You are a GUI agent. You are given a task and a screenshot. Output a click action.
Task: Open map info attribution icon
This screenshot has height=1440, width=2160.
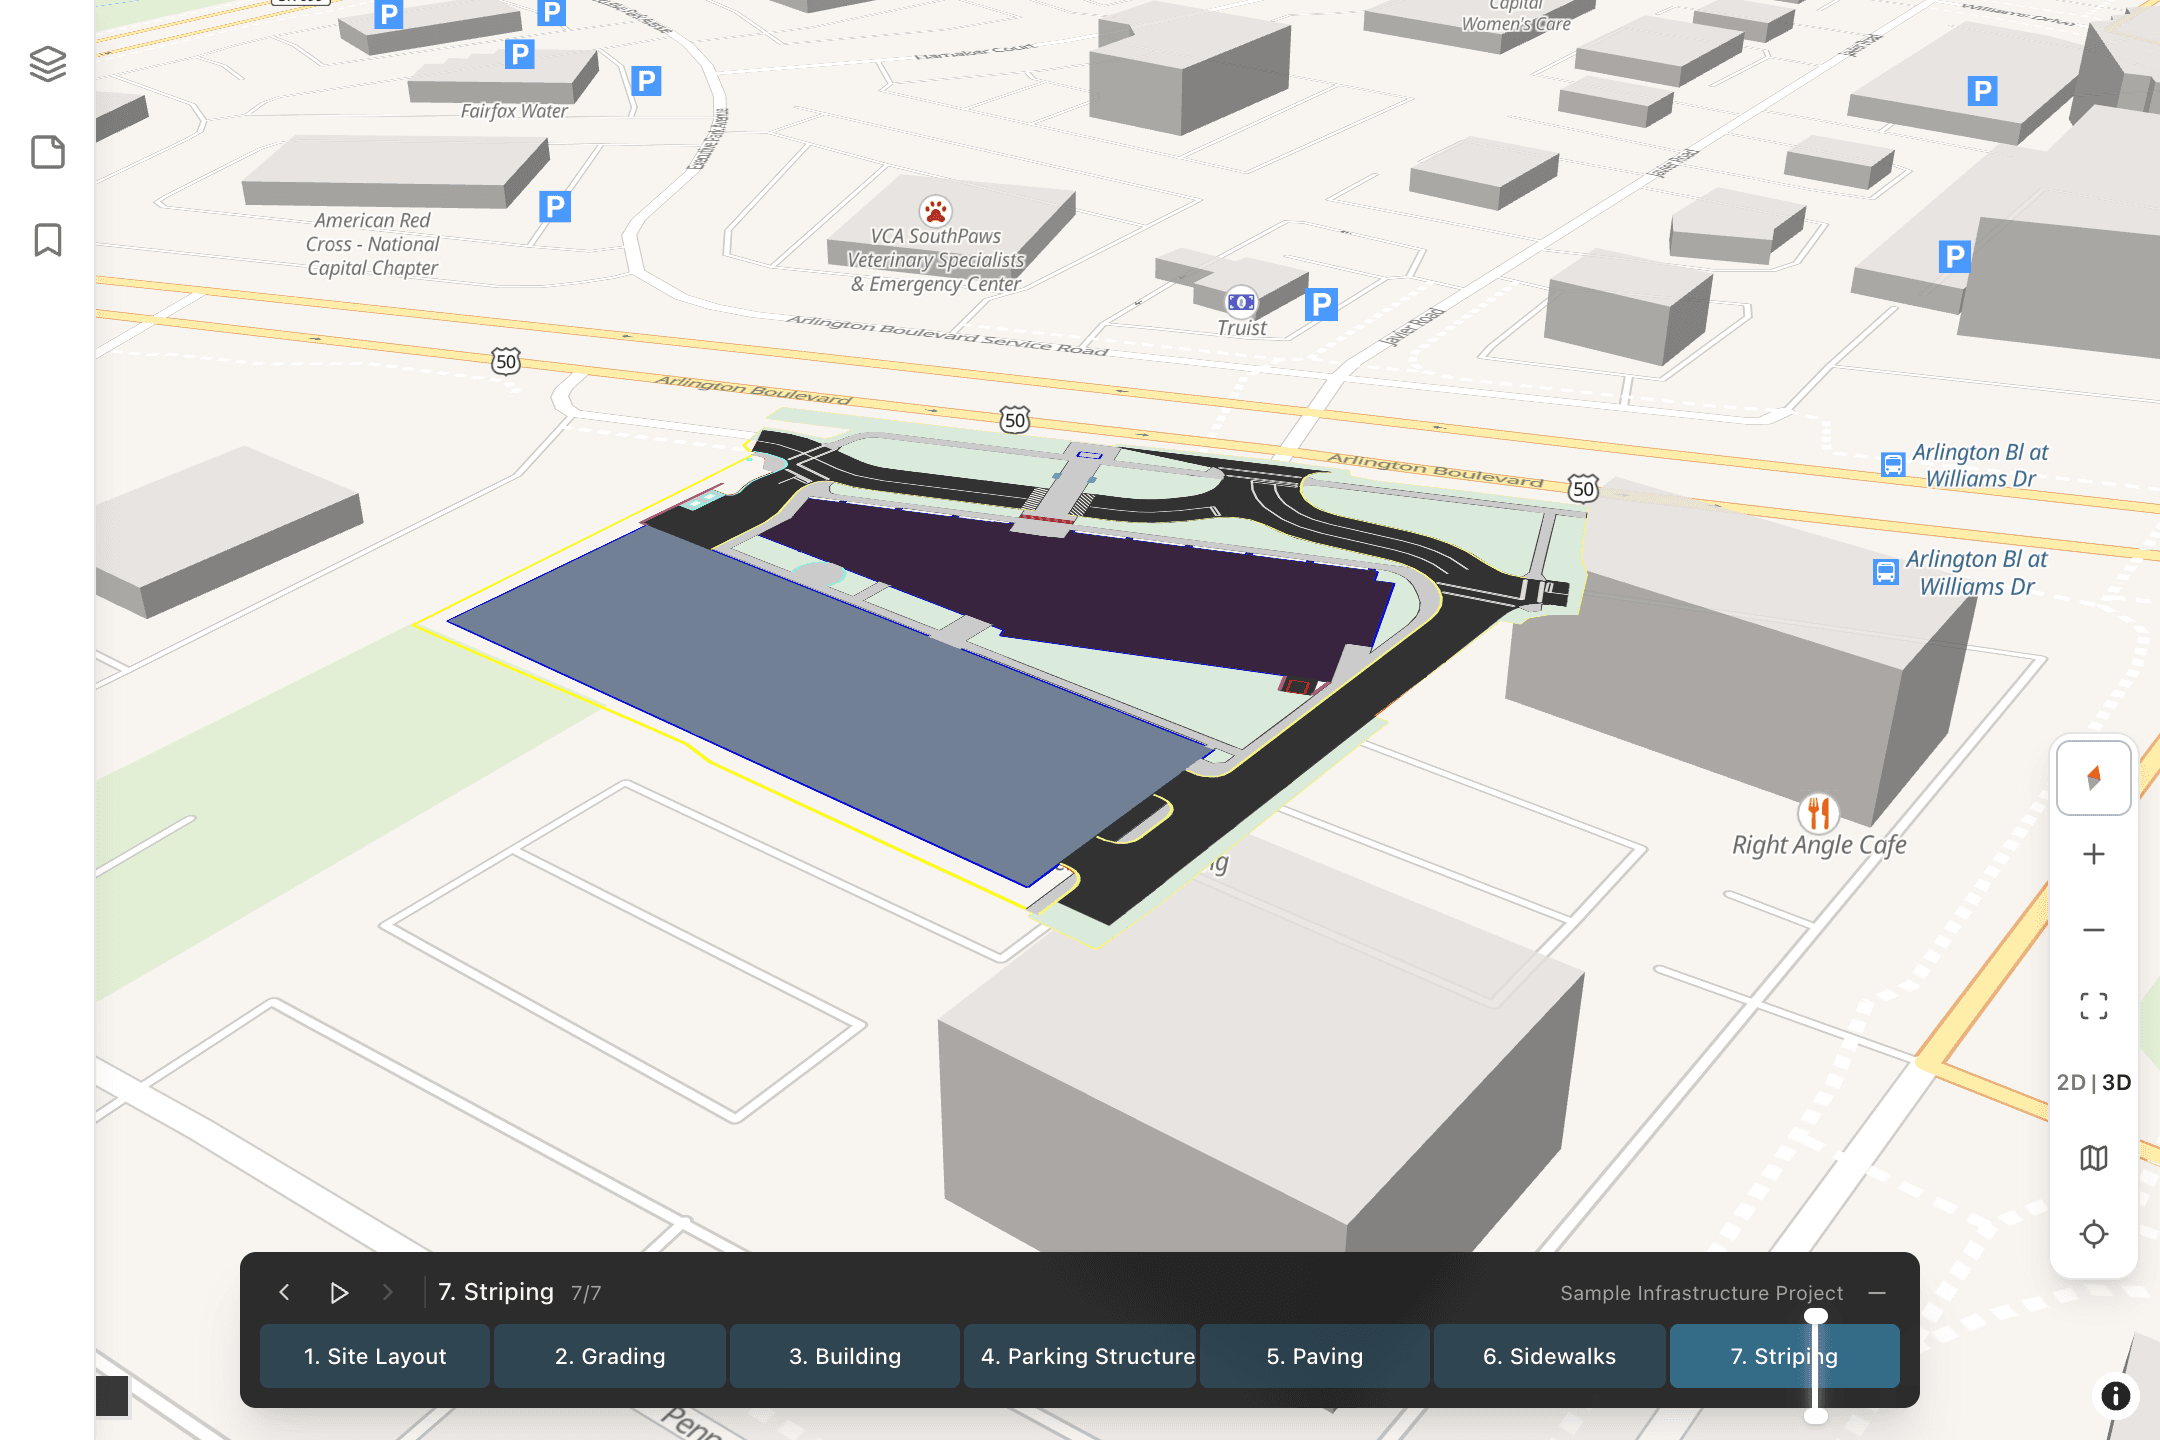[x=2115, y=1396]
